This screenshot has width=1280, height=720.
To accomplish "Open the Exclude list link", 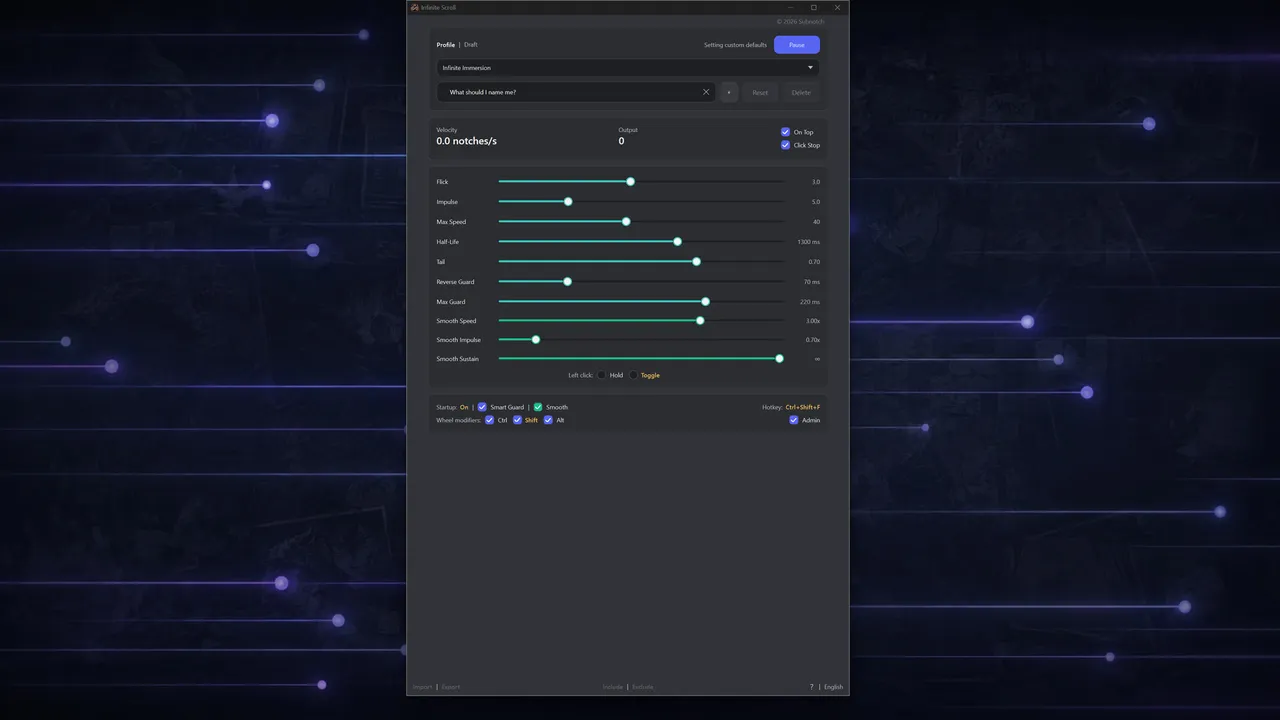I will point(643,687).
